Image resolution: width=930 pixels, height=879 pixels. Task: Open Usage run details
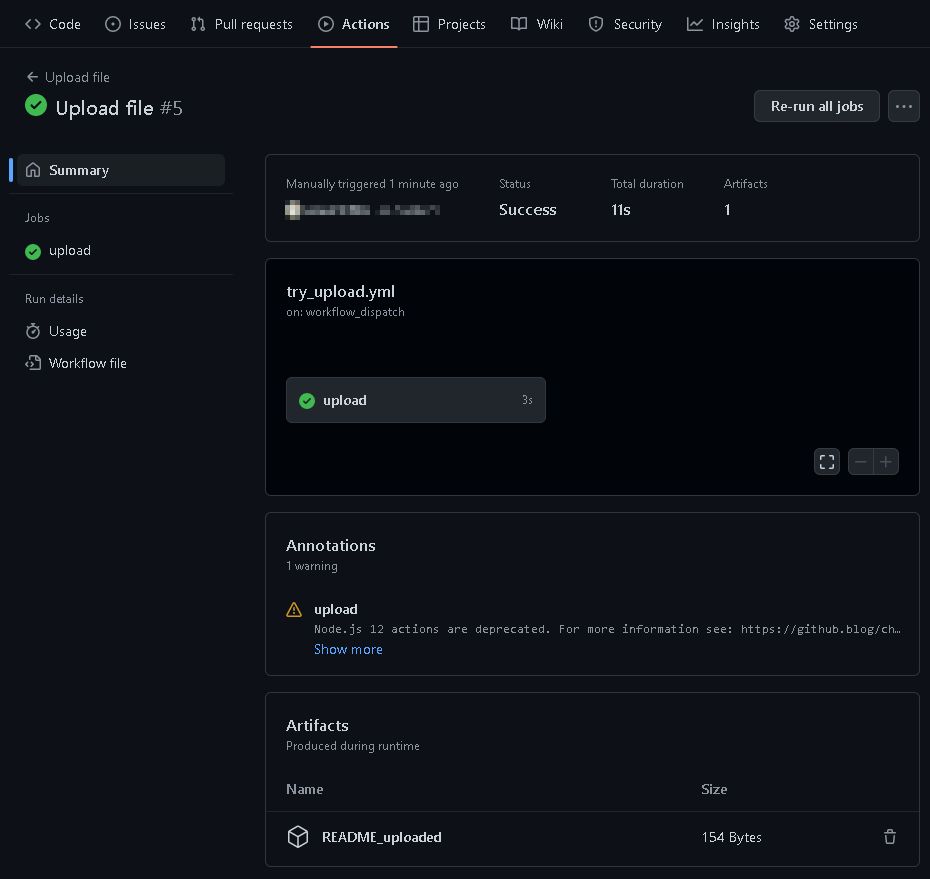[x=67, y=331]
